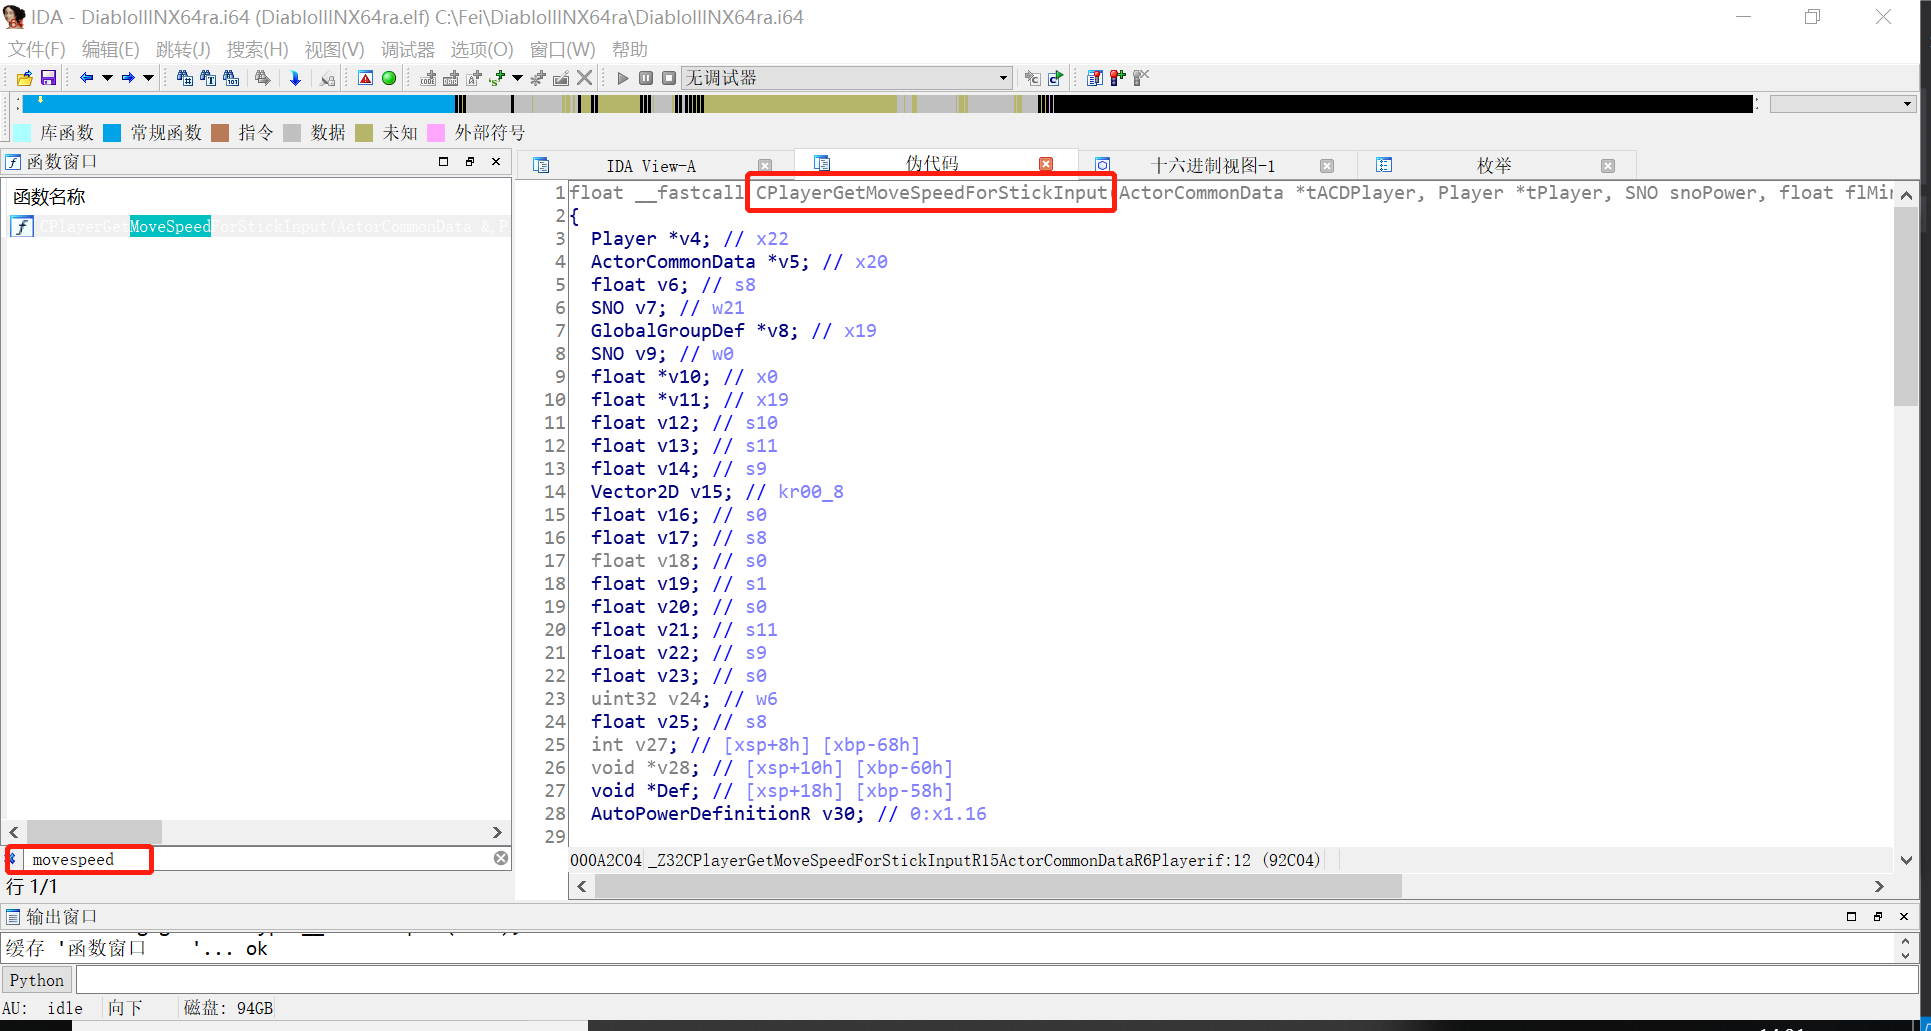Close the 伪代码 tab

coord(1046,164)
